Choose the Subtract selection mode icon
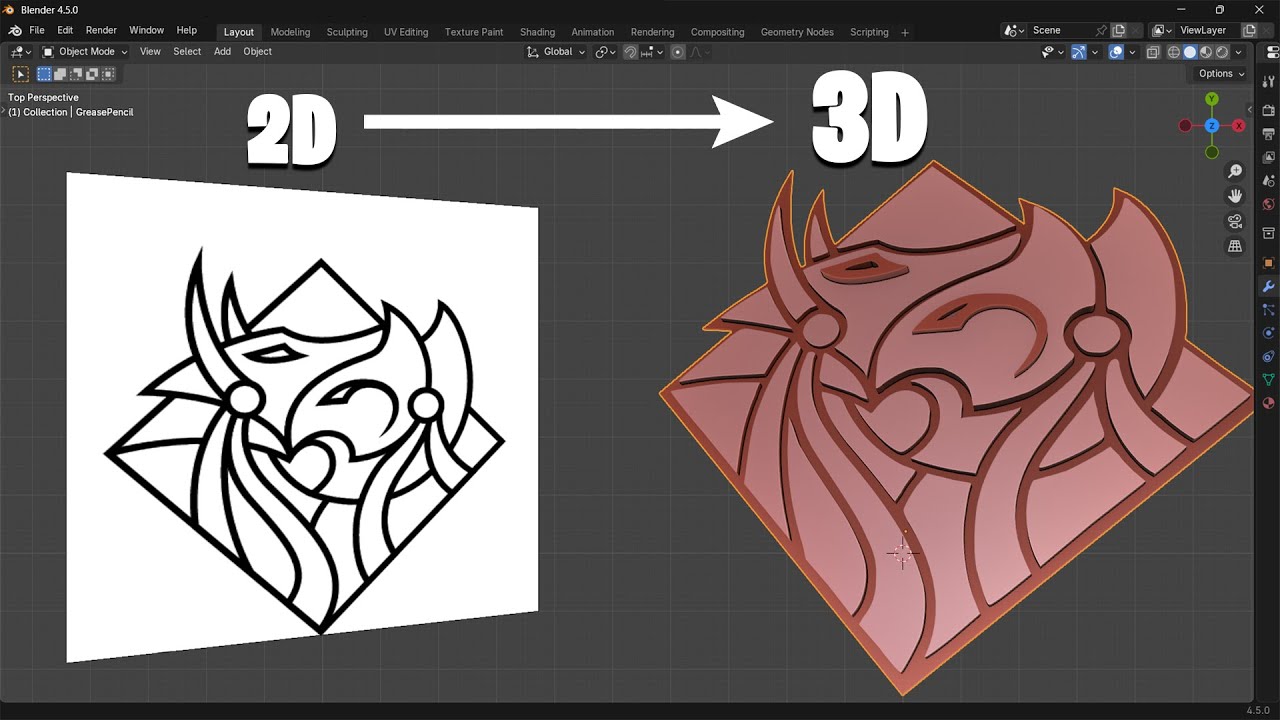This screenshot has width=1280, height=720. 77,74
